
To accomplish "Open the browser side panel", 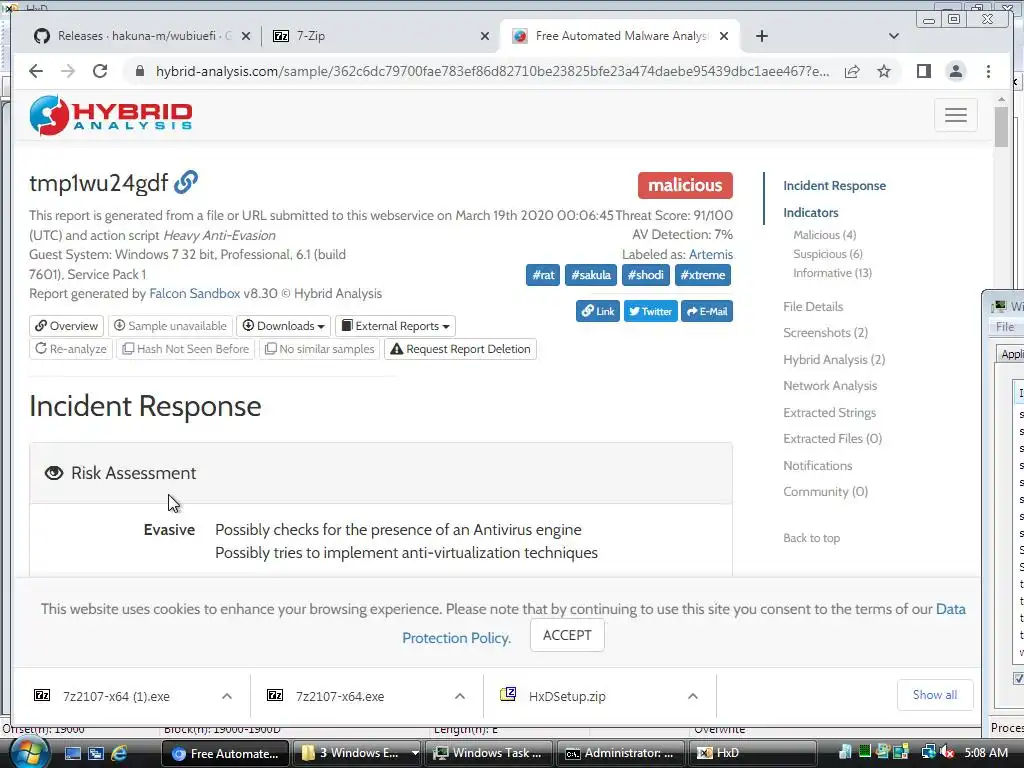I will 923,71.
